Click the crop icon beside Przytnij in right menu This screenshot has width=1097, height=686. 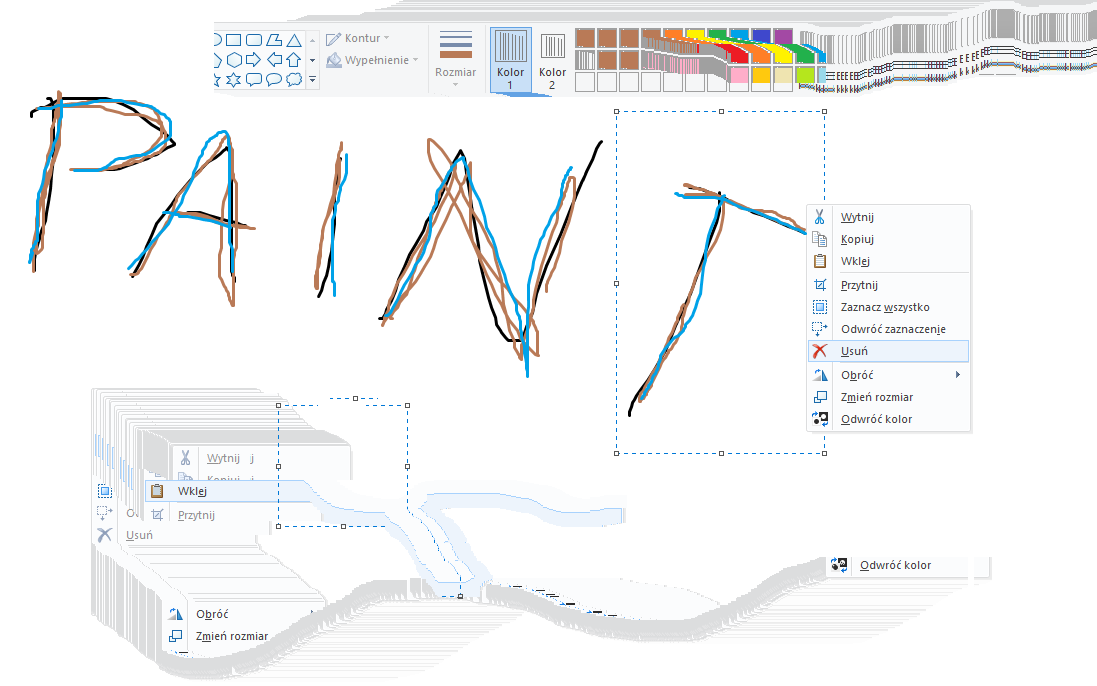point(819,285)
